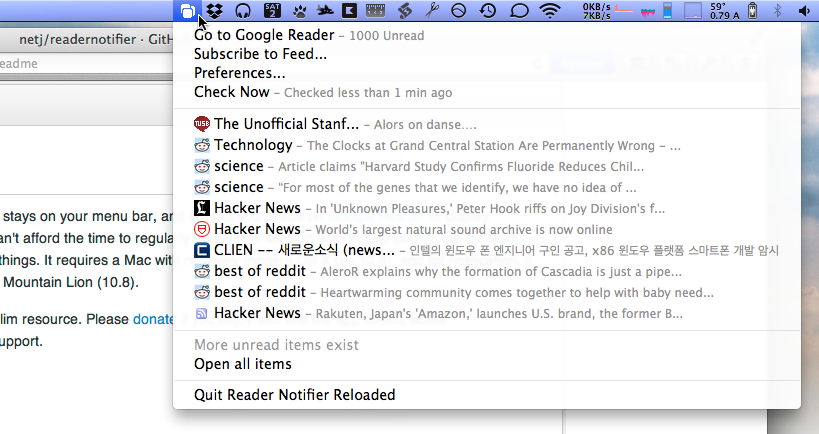
Task: Click the paw print Growl icon
Action: pyautogui.click(x=300, y=10)
